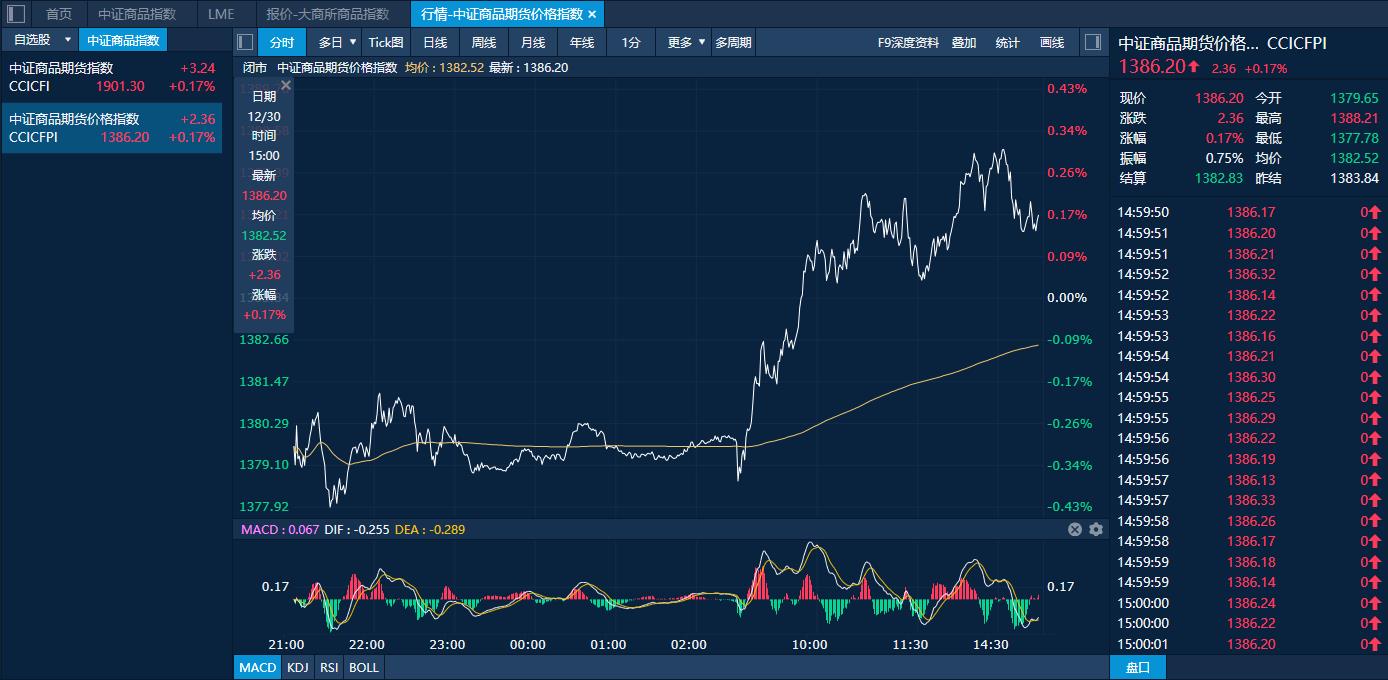The width and height of the screenshot is (1388, 680).
Task: Open the 报价-大商所商品指数 tab
Action: coord(328,14)
